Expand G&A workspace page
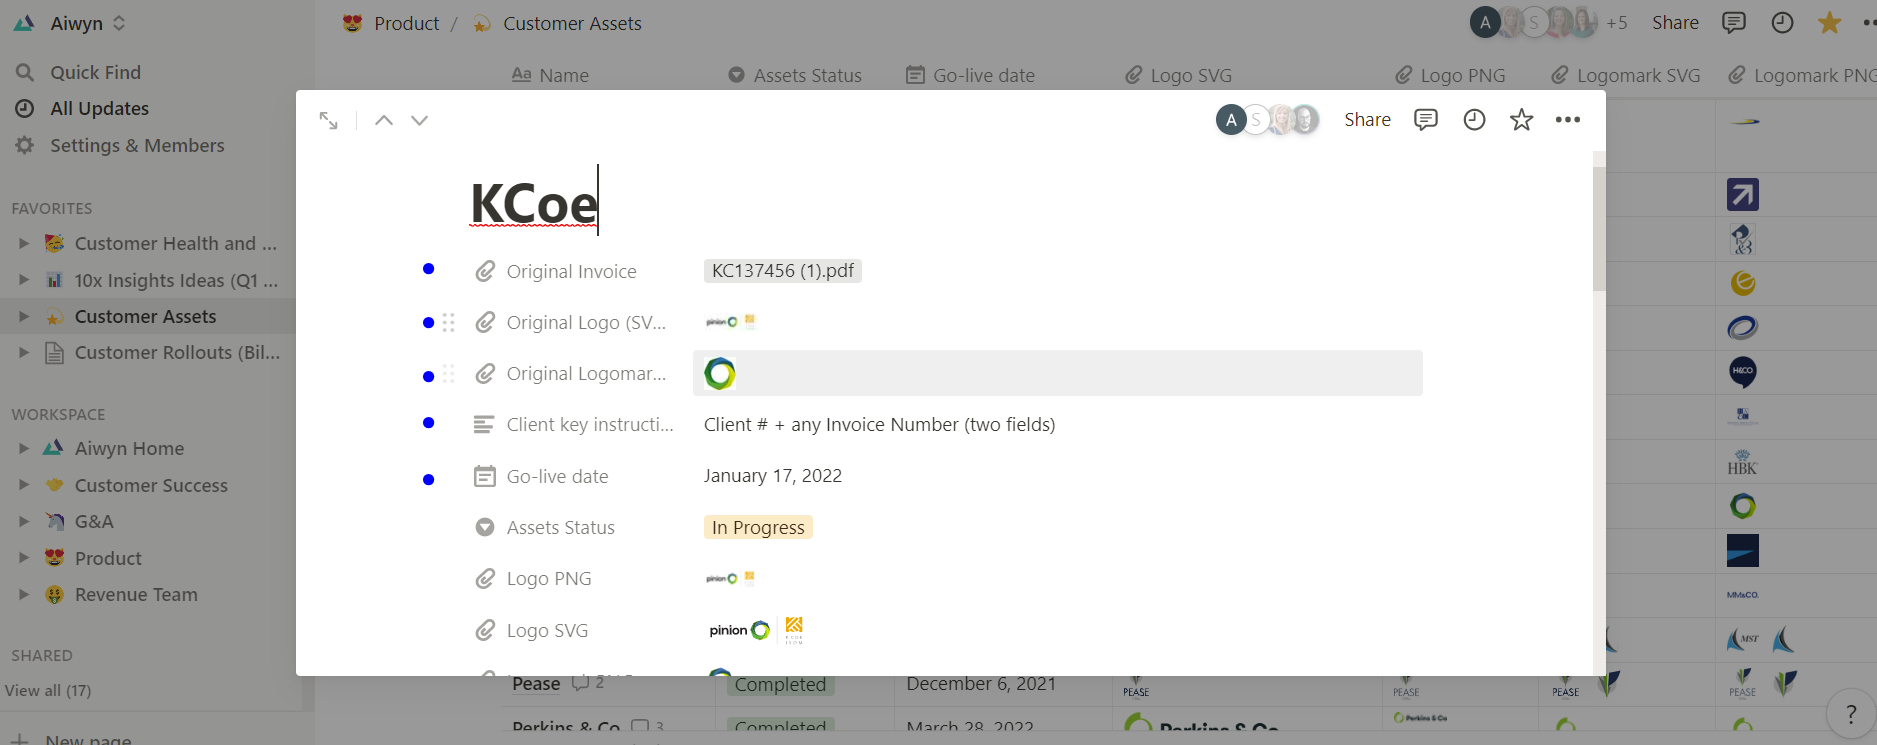The height and width of the screenshot is (745, 1877). click(x=24, y=521)
